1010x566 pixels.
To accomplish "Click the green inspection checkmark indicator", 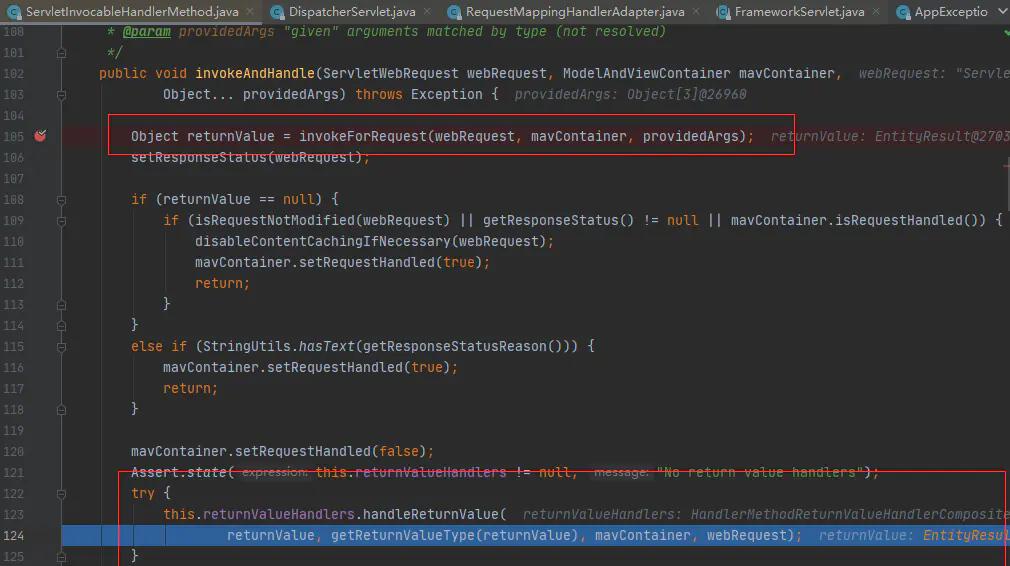I will click(1004, 32).
